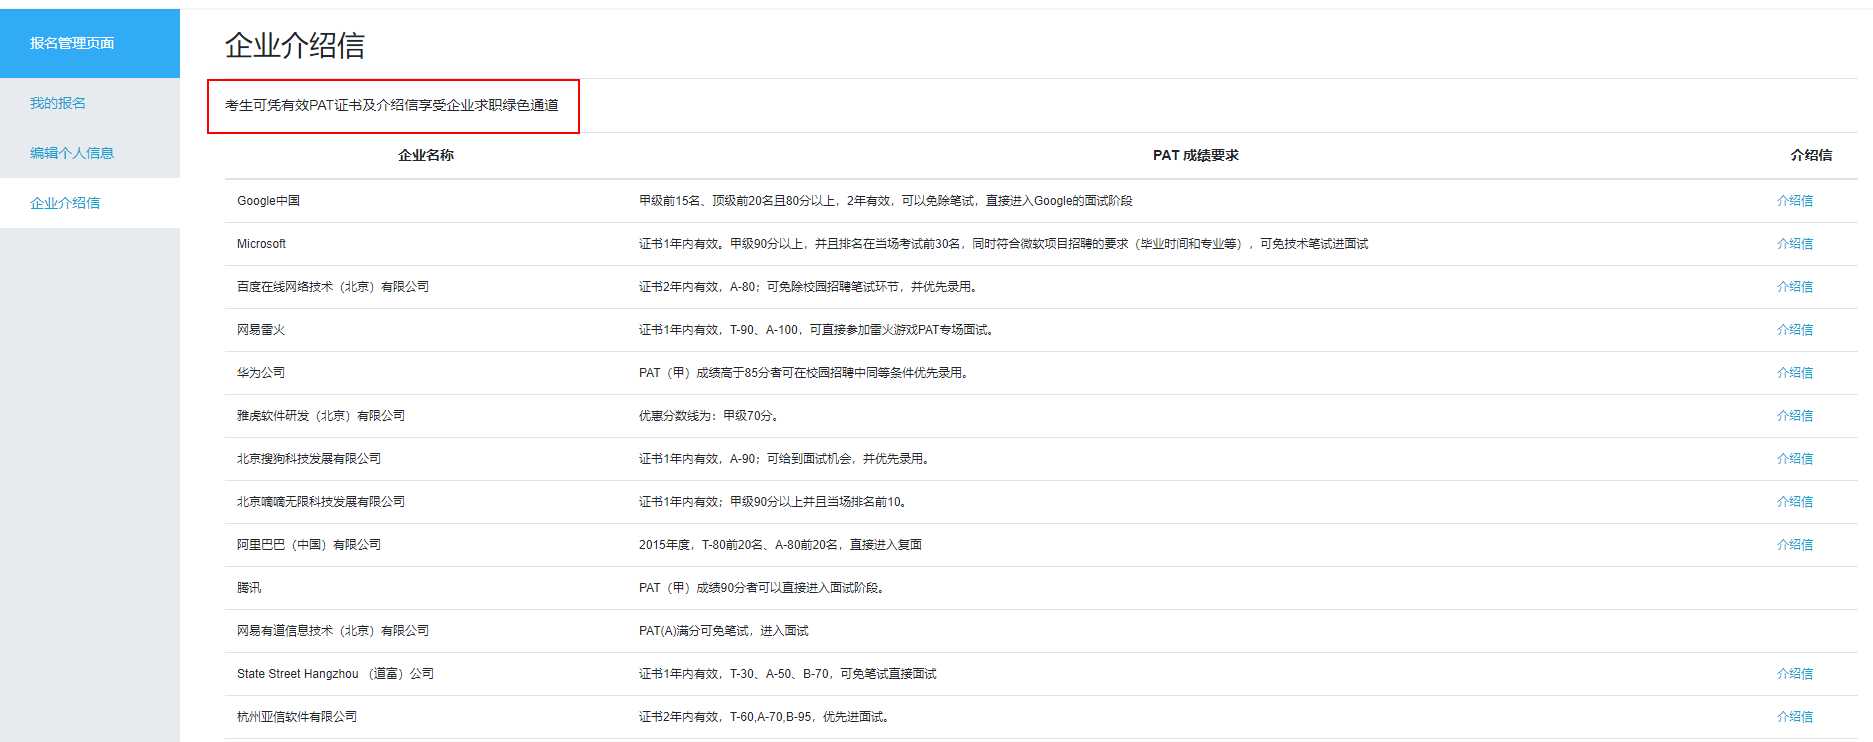Click the 企业介绍信 page title
The image size is (1873, 742).
point(295,45)
